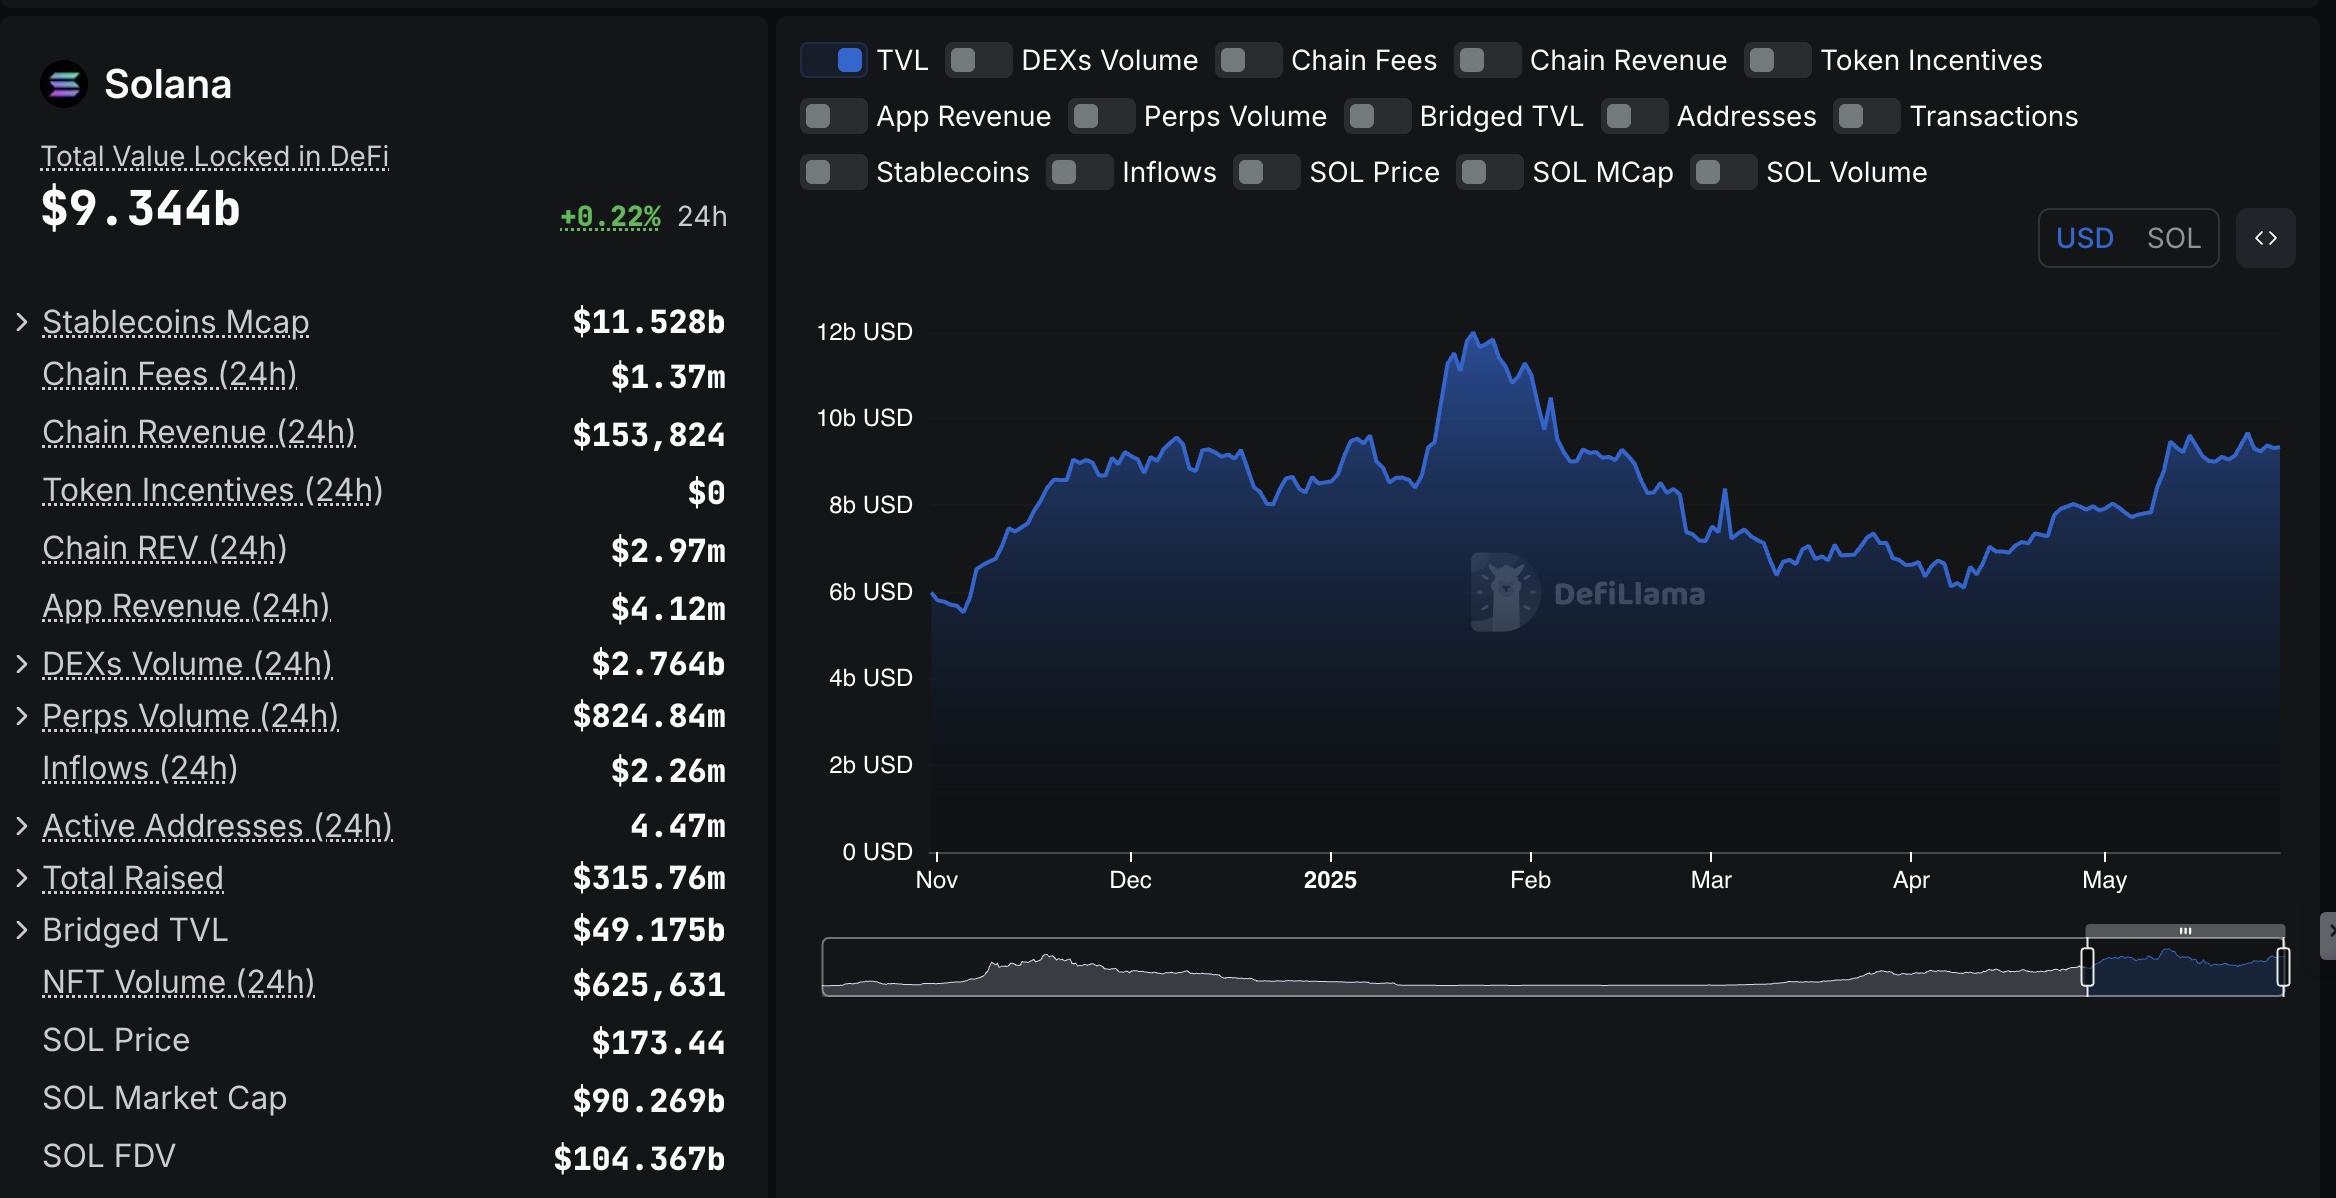The width and height of the screenshot is (2336, 1198).
Task: Turn on the SOL Price toggle
Action: (1266, 172)
